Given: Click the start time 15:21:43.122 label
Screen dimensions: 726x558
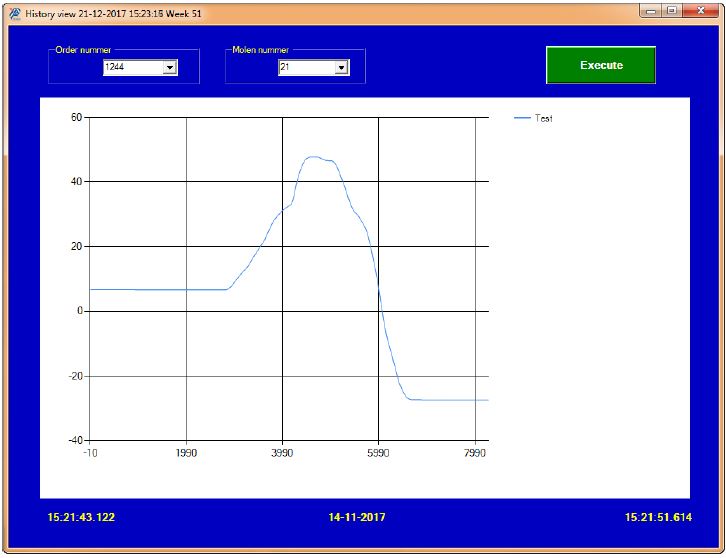Looking at the screenshot, I should point(81,517).
